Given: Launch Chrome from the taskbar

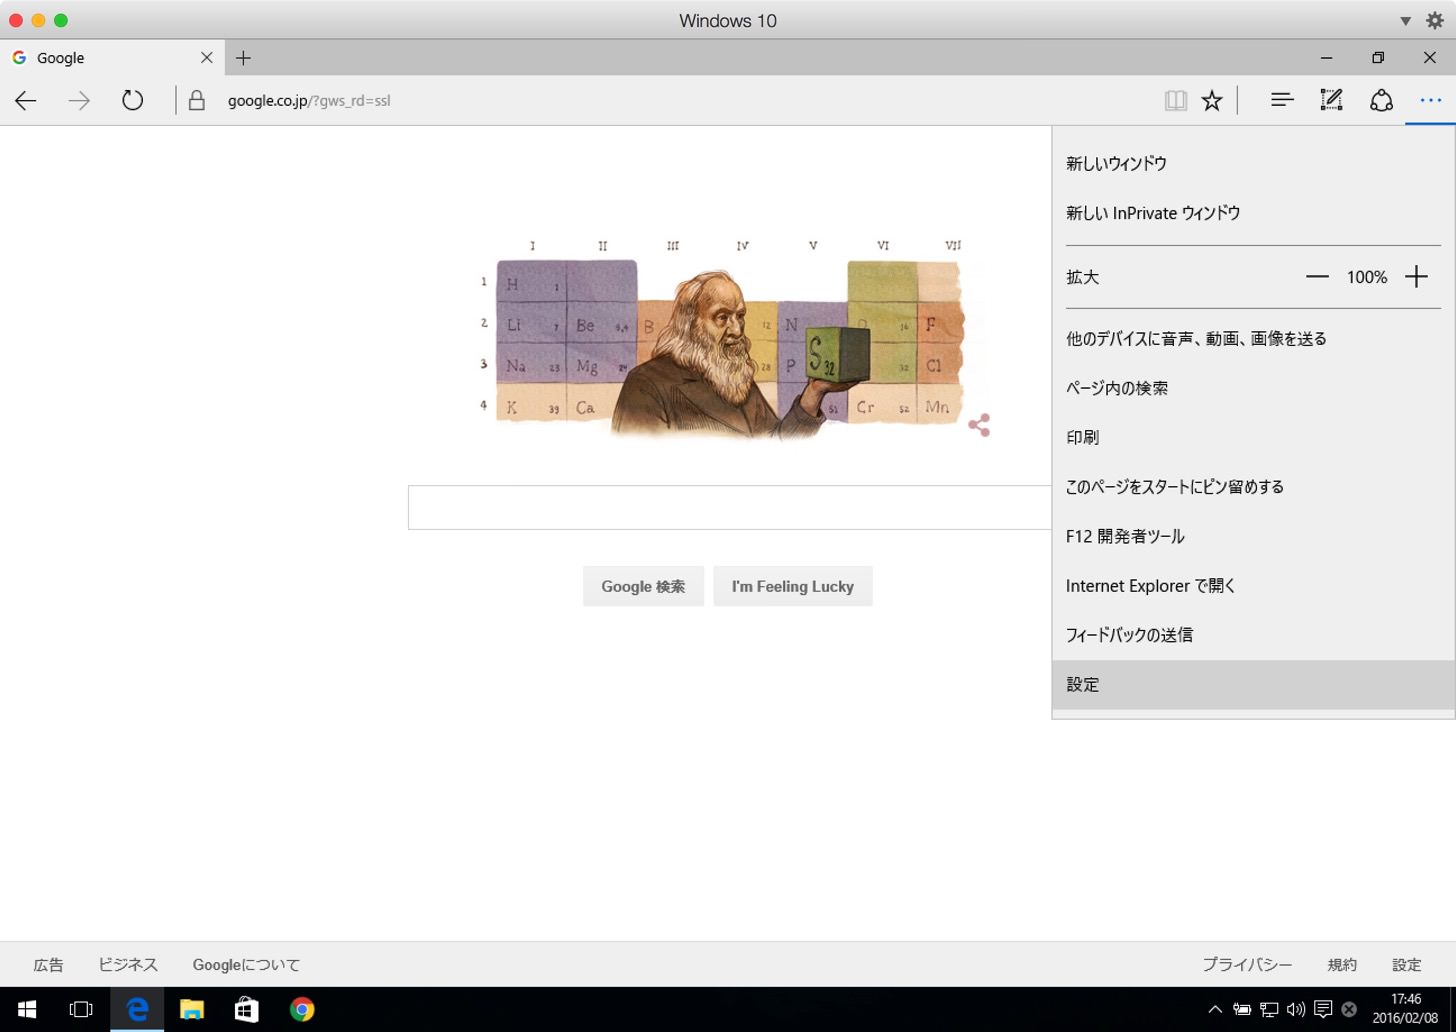Looking at the screenshot, I should tap(302, 1009).
